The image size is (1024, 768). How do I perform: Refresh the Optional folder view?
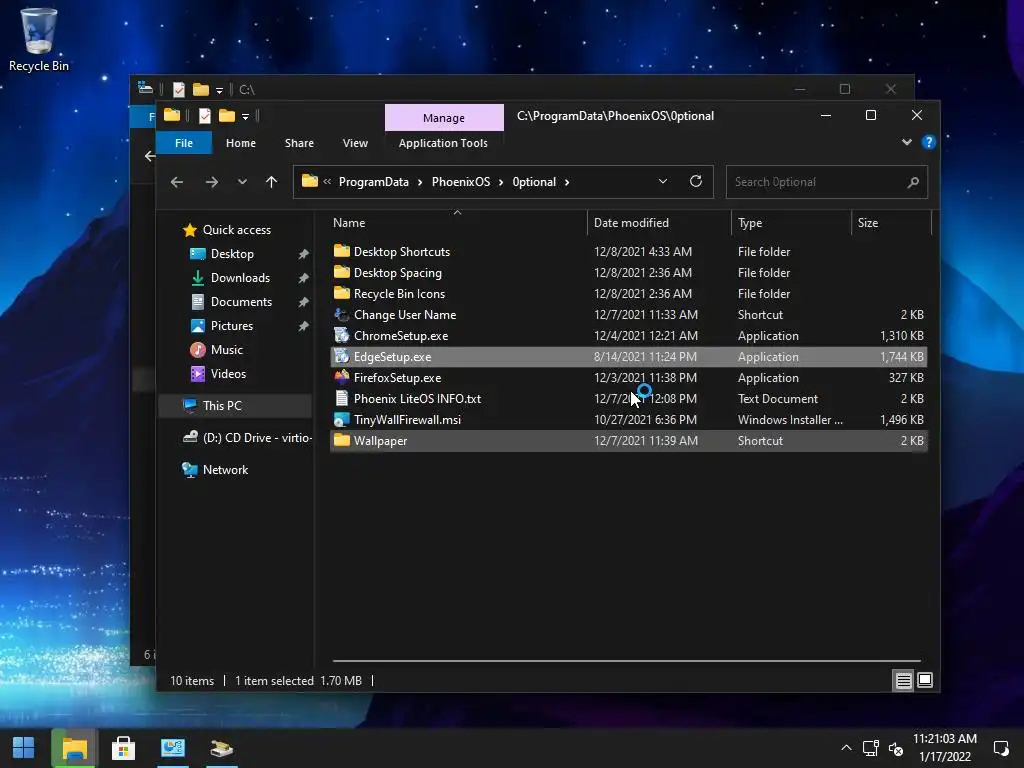pos(696,182)
